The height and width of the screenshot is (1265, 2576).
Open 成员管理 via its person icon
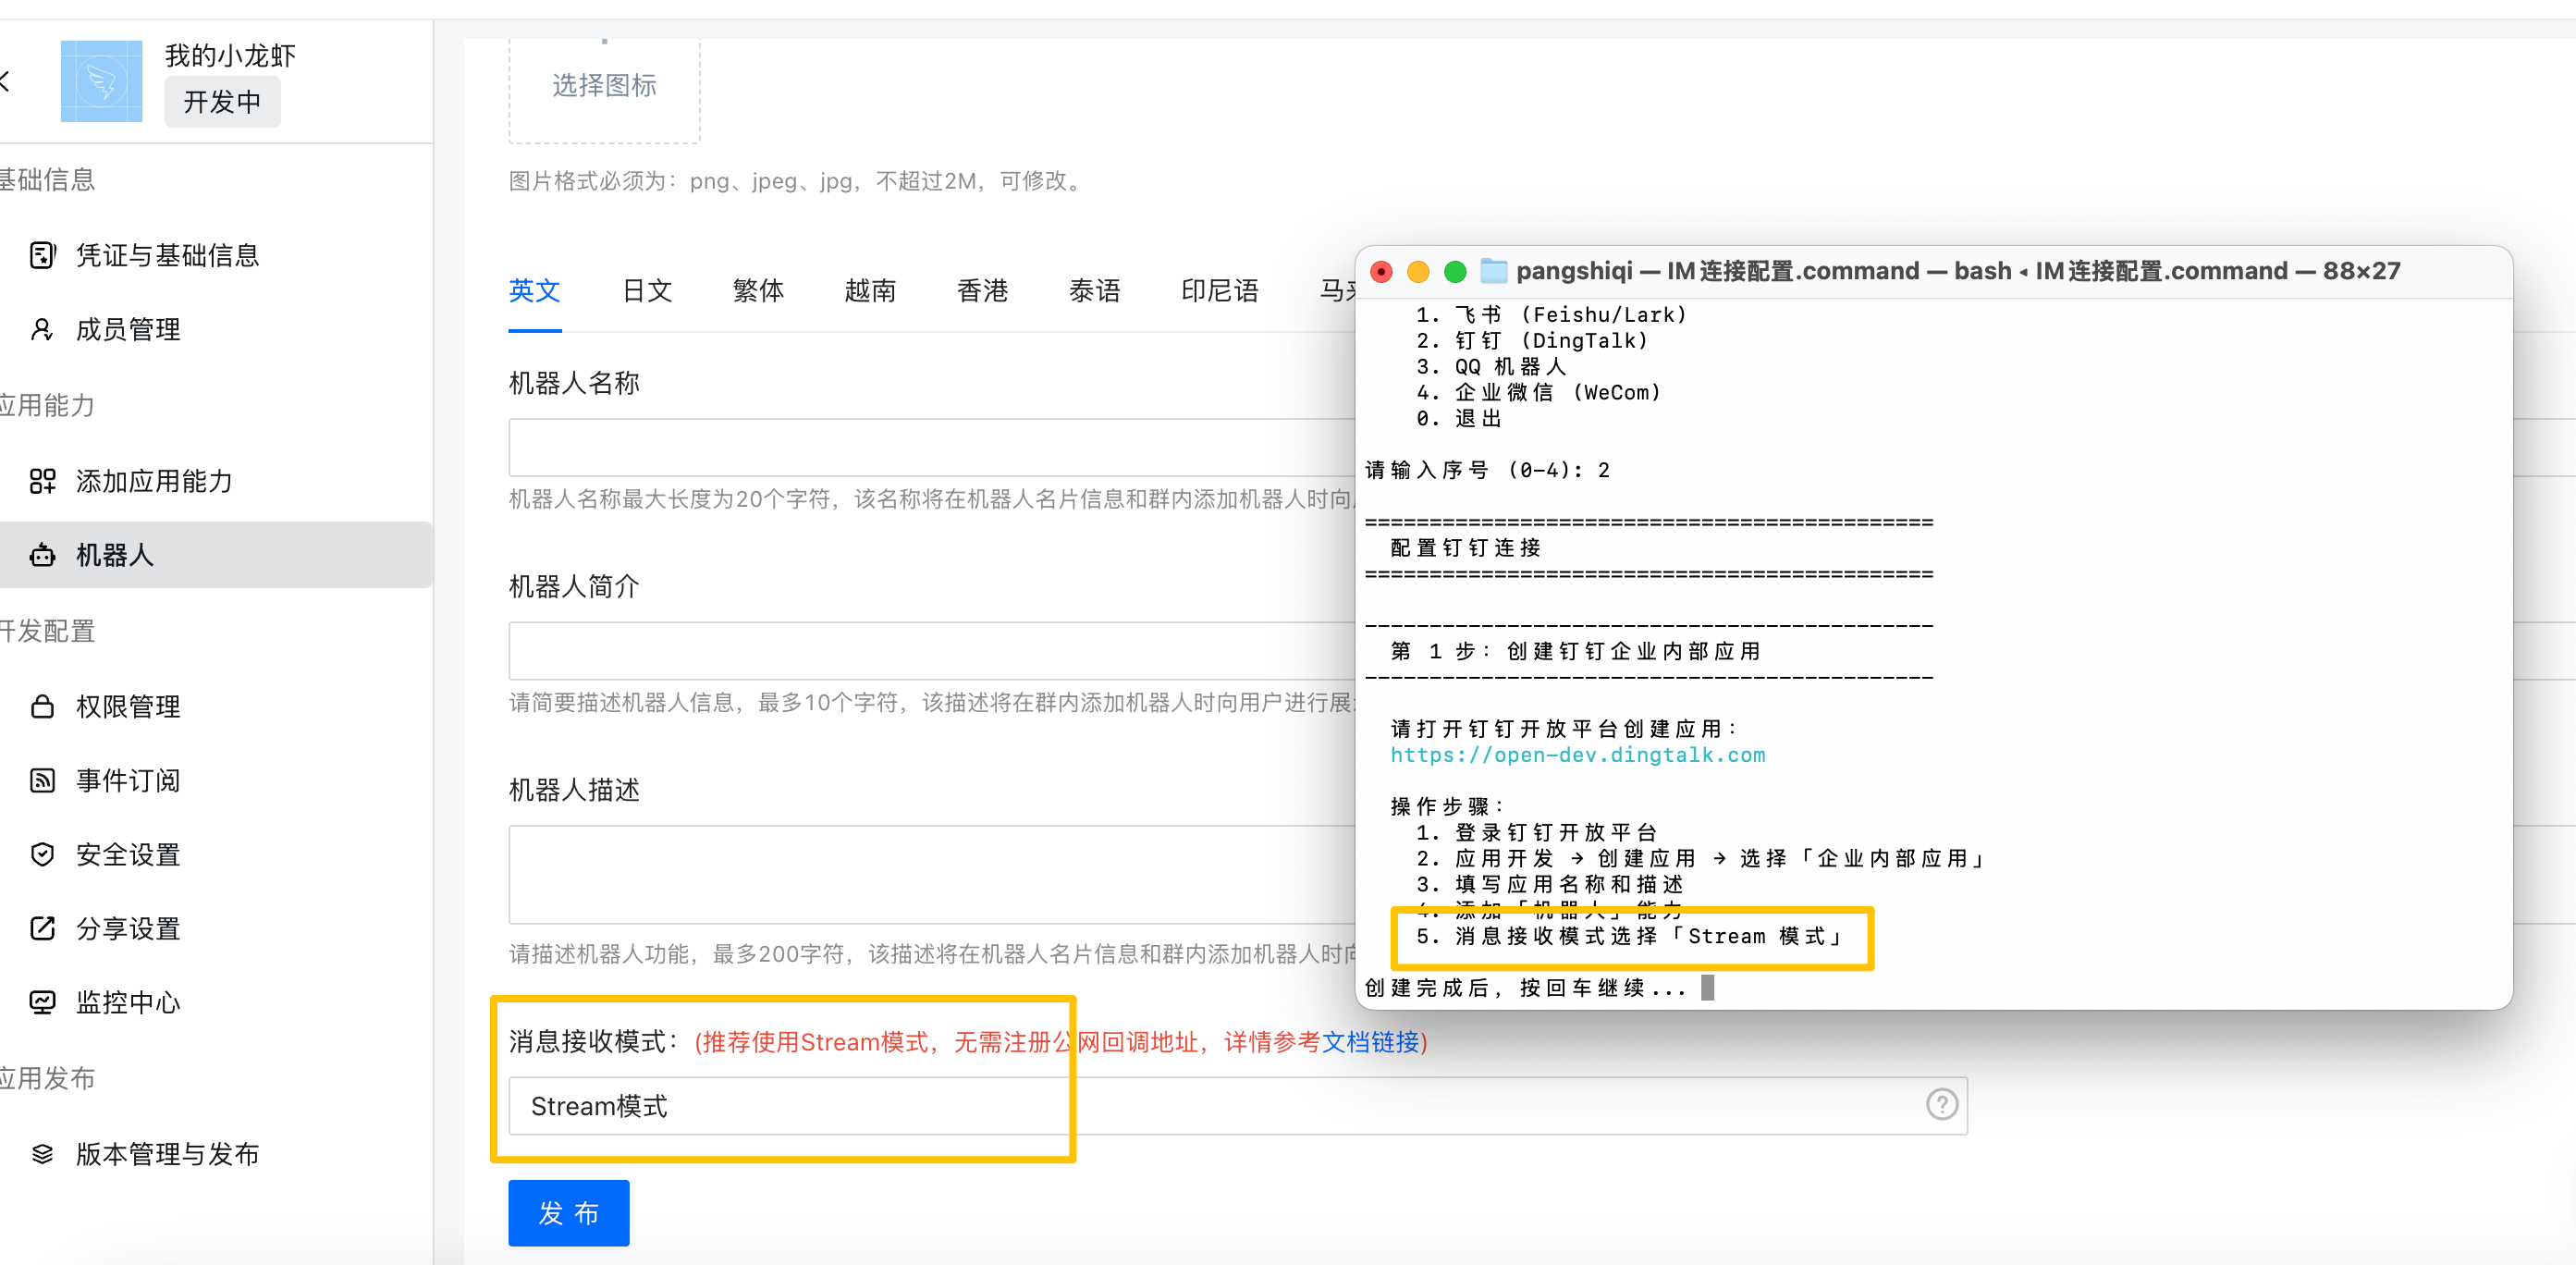[42, 329]
